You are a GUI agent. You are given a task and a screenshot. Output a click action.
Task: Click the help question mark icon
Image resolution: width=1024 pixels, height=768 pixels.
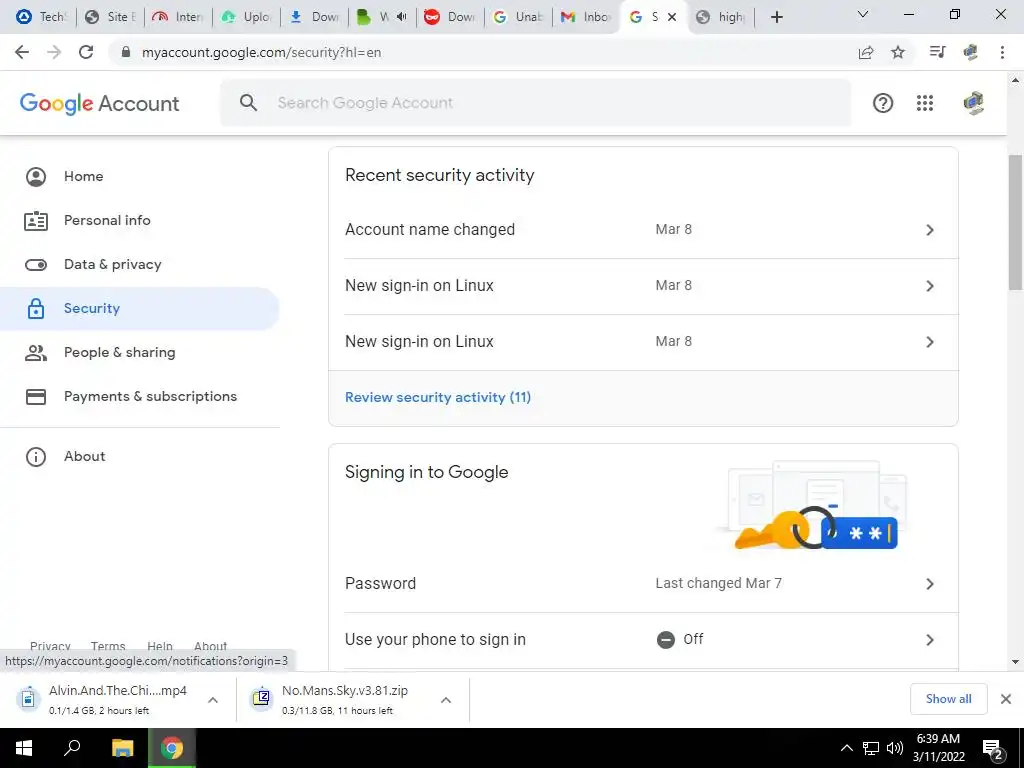pyautogui.click(x=883, y=103)
